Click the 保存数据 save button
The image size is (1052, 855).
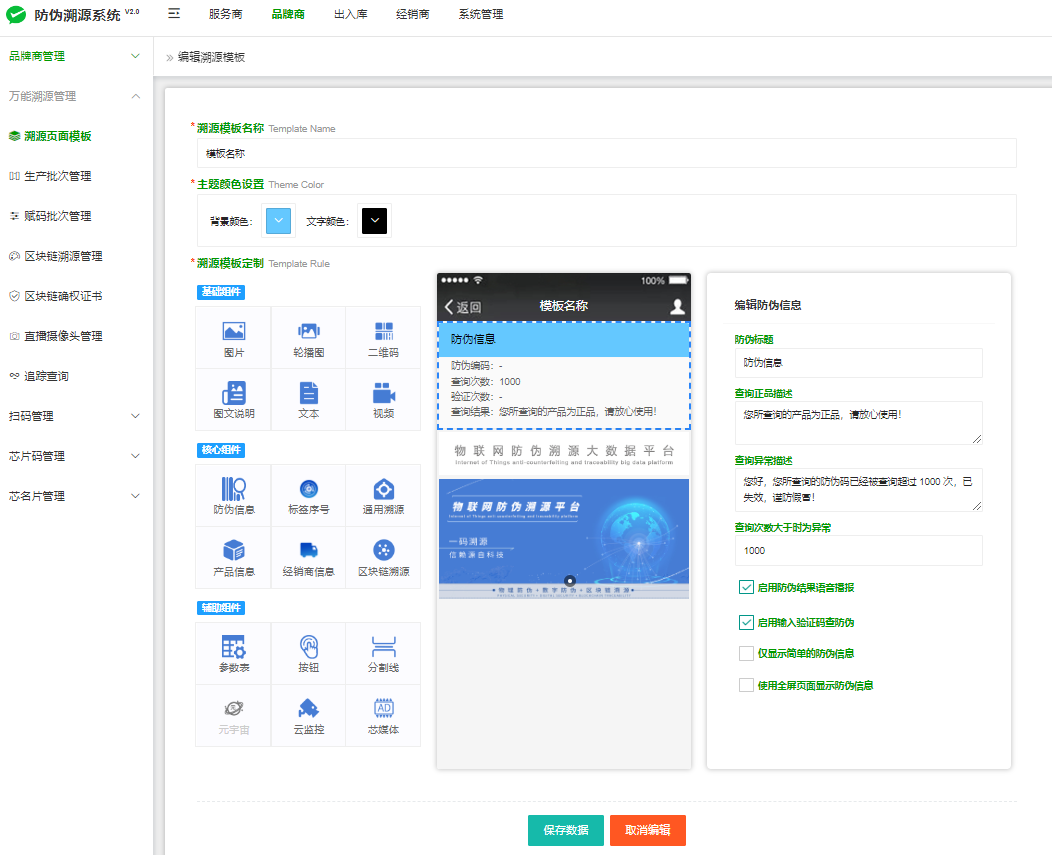(565, 830)
